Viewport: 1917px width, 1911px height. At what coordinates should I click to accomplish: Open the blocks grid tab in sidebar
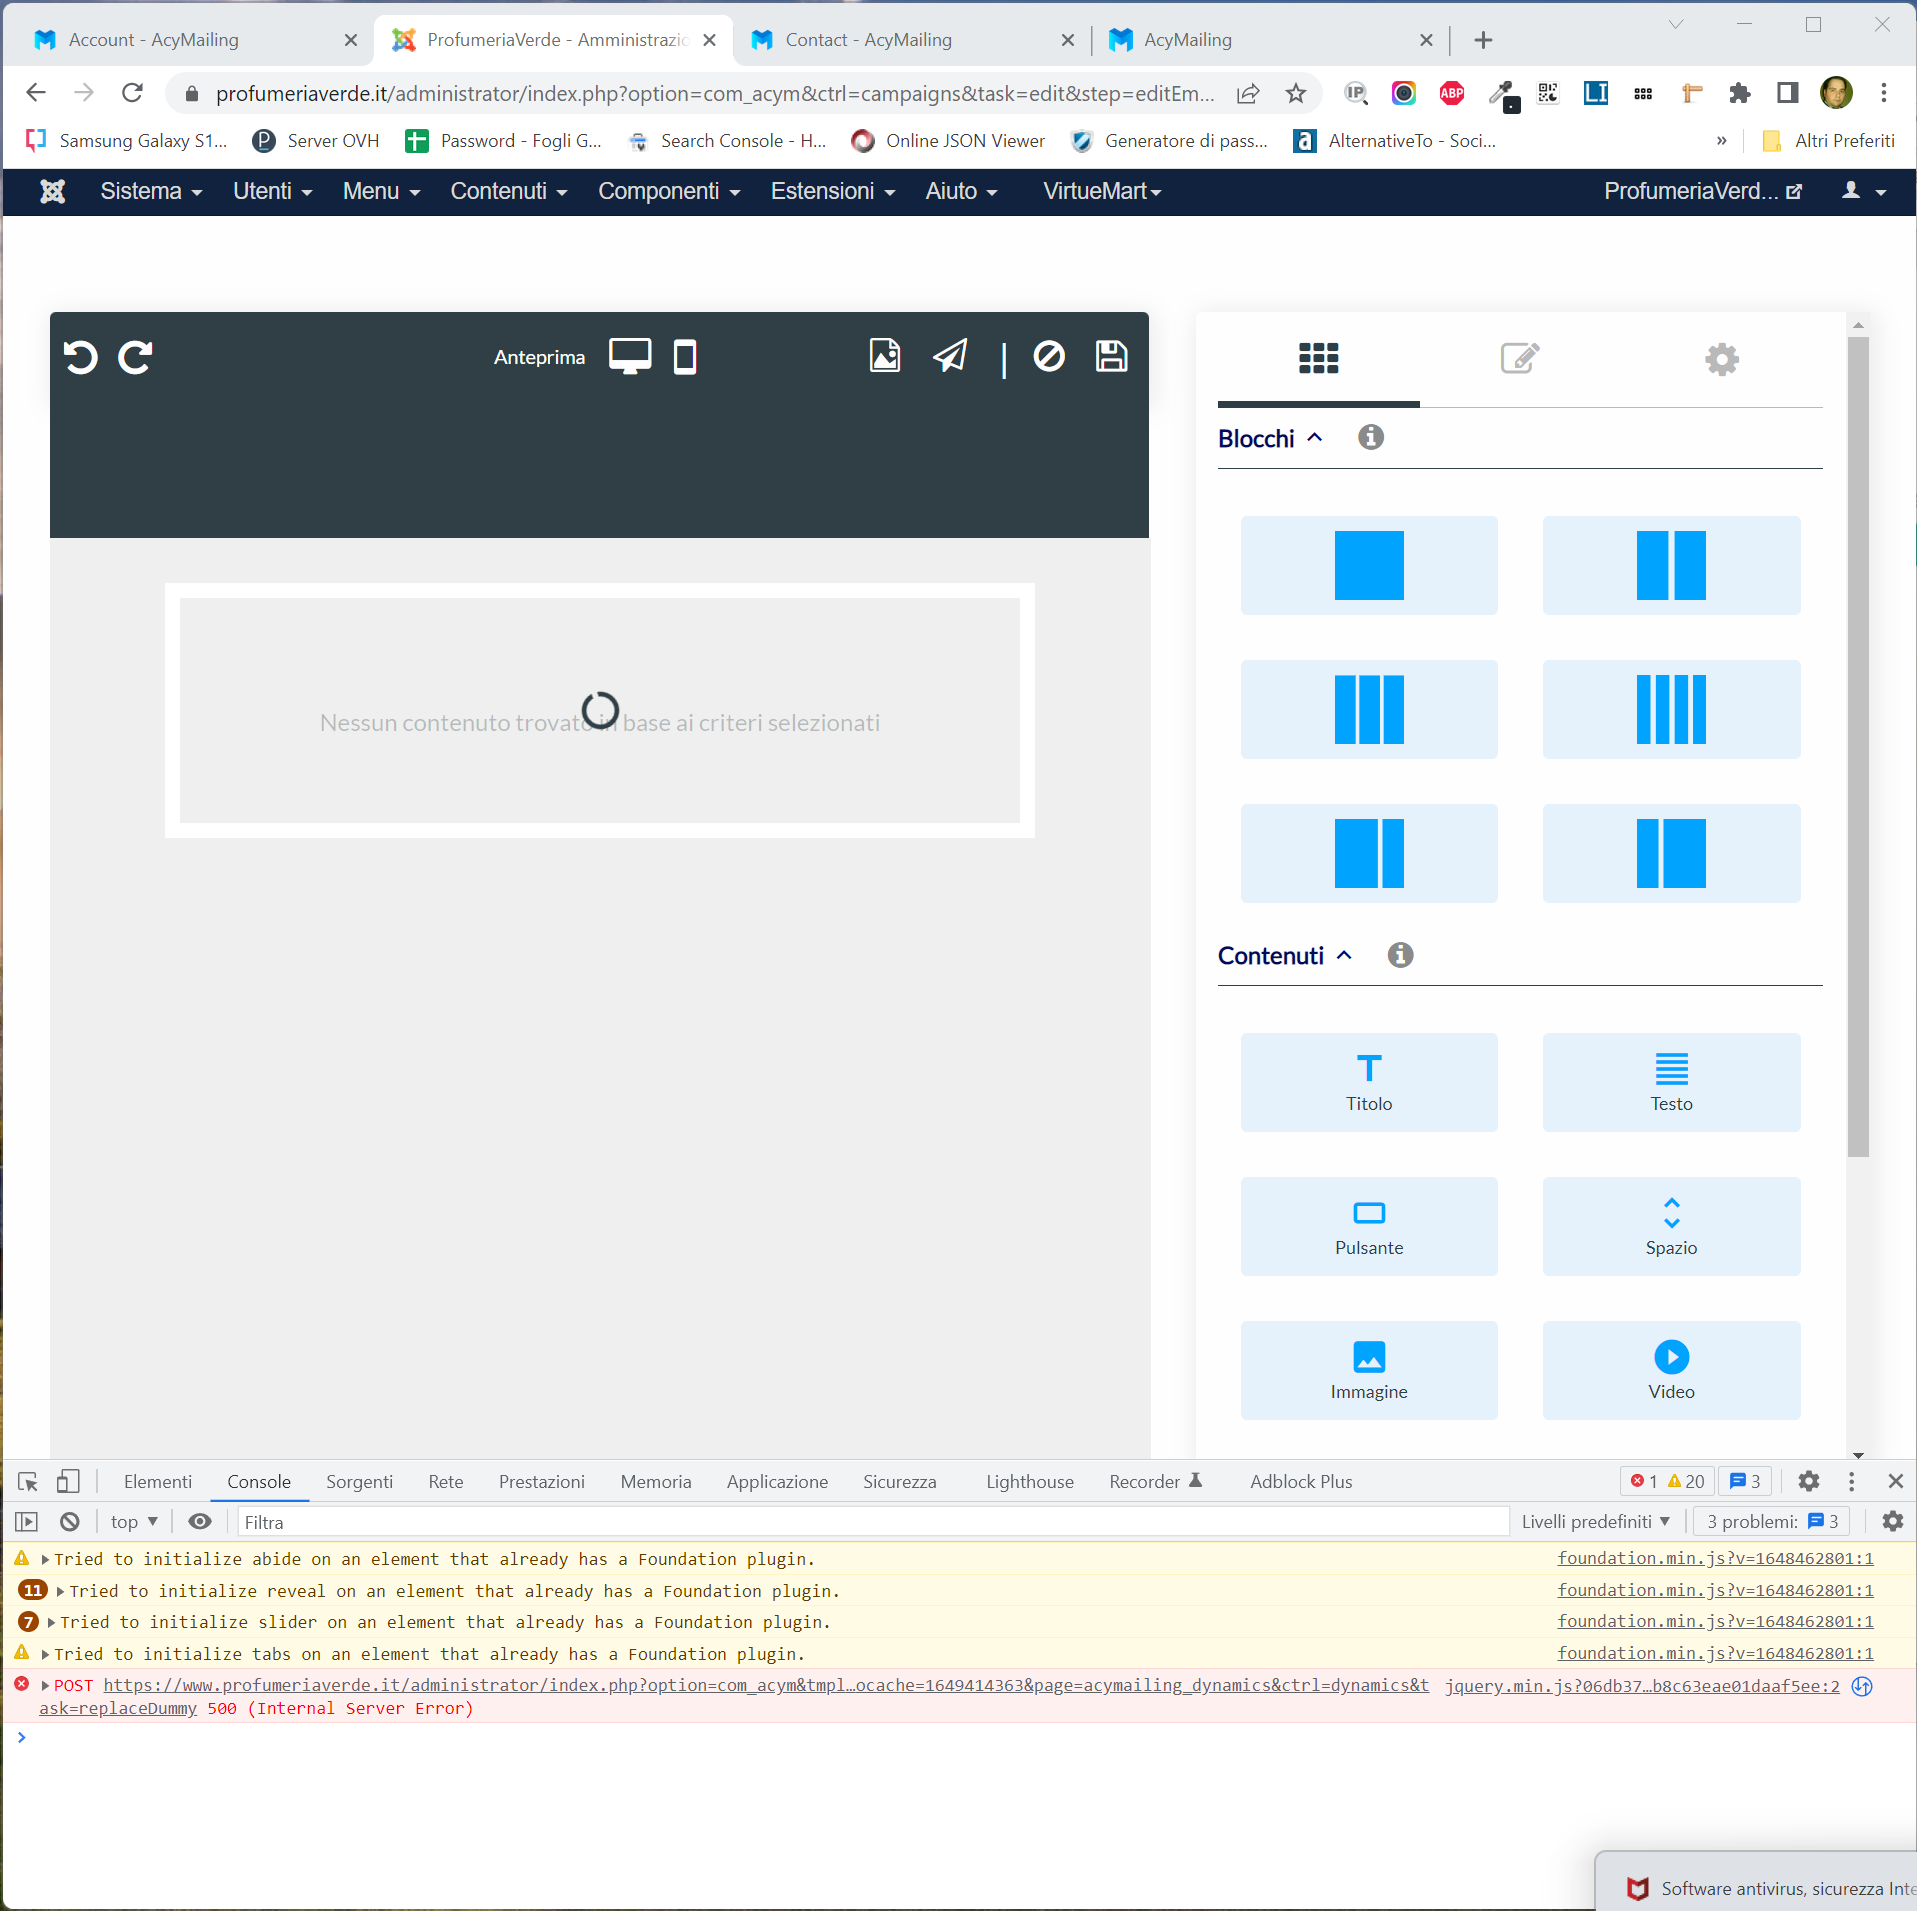1318,358
